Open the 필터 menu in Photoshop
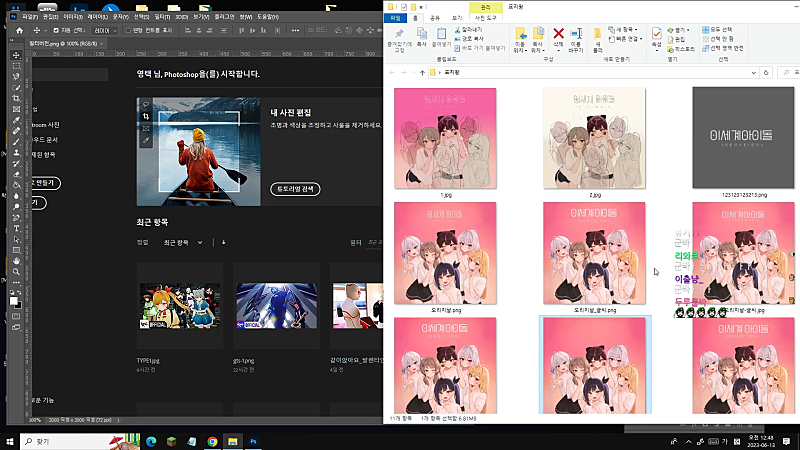 pyautogui.click(x=163, y=16)
